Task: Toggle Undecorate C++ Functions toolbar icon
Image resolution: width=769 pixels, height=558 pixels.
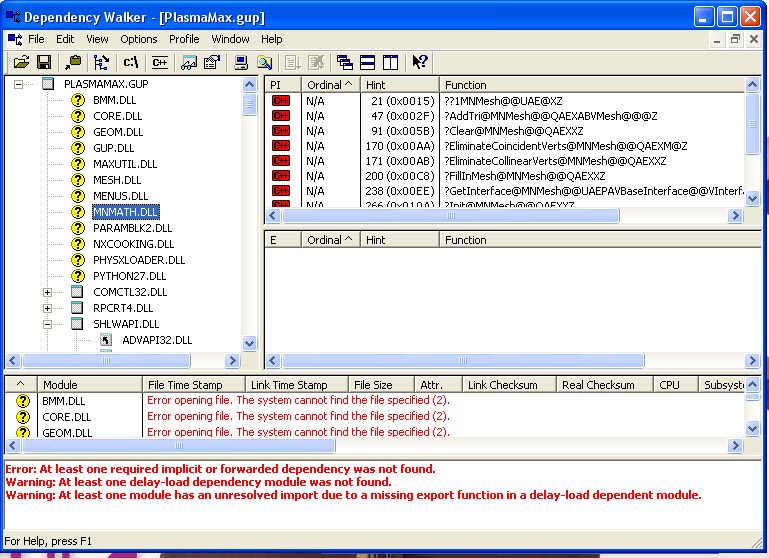Action: click(160, 62)
